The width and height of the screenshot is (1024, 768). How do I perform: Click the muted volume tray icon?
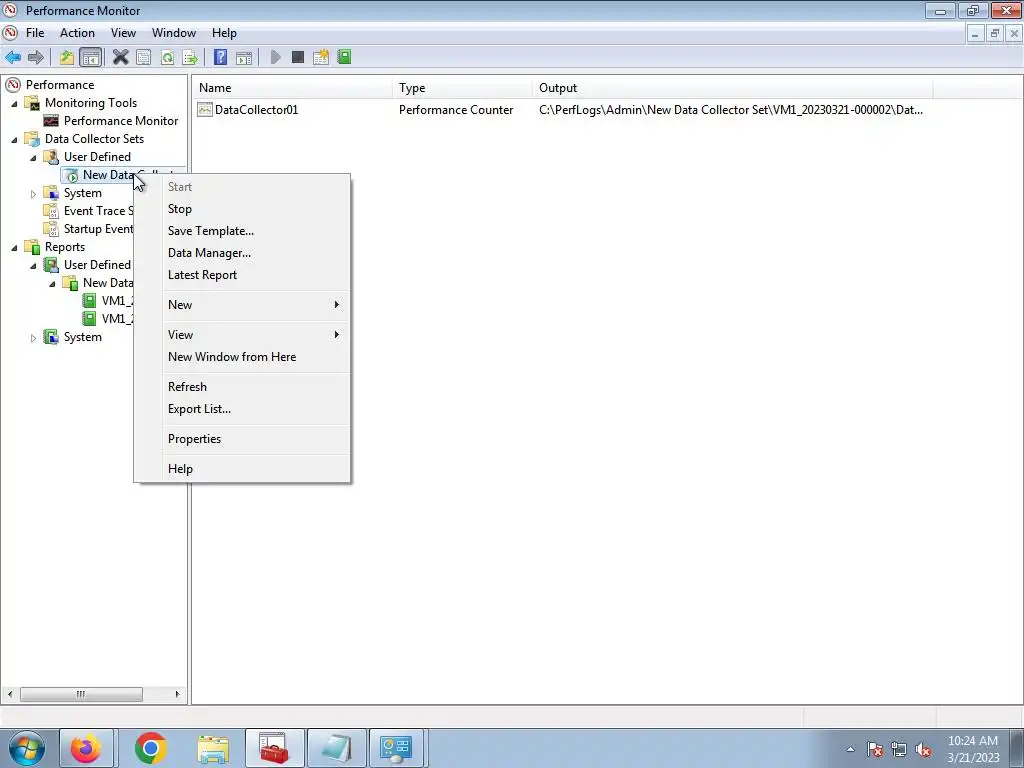923,750
